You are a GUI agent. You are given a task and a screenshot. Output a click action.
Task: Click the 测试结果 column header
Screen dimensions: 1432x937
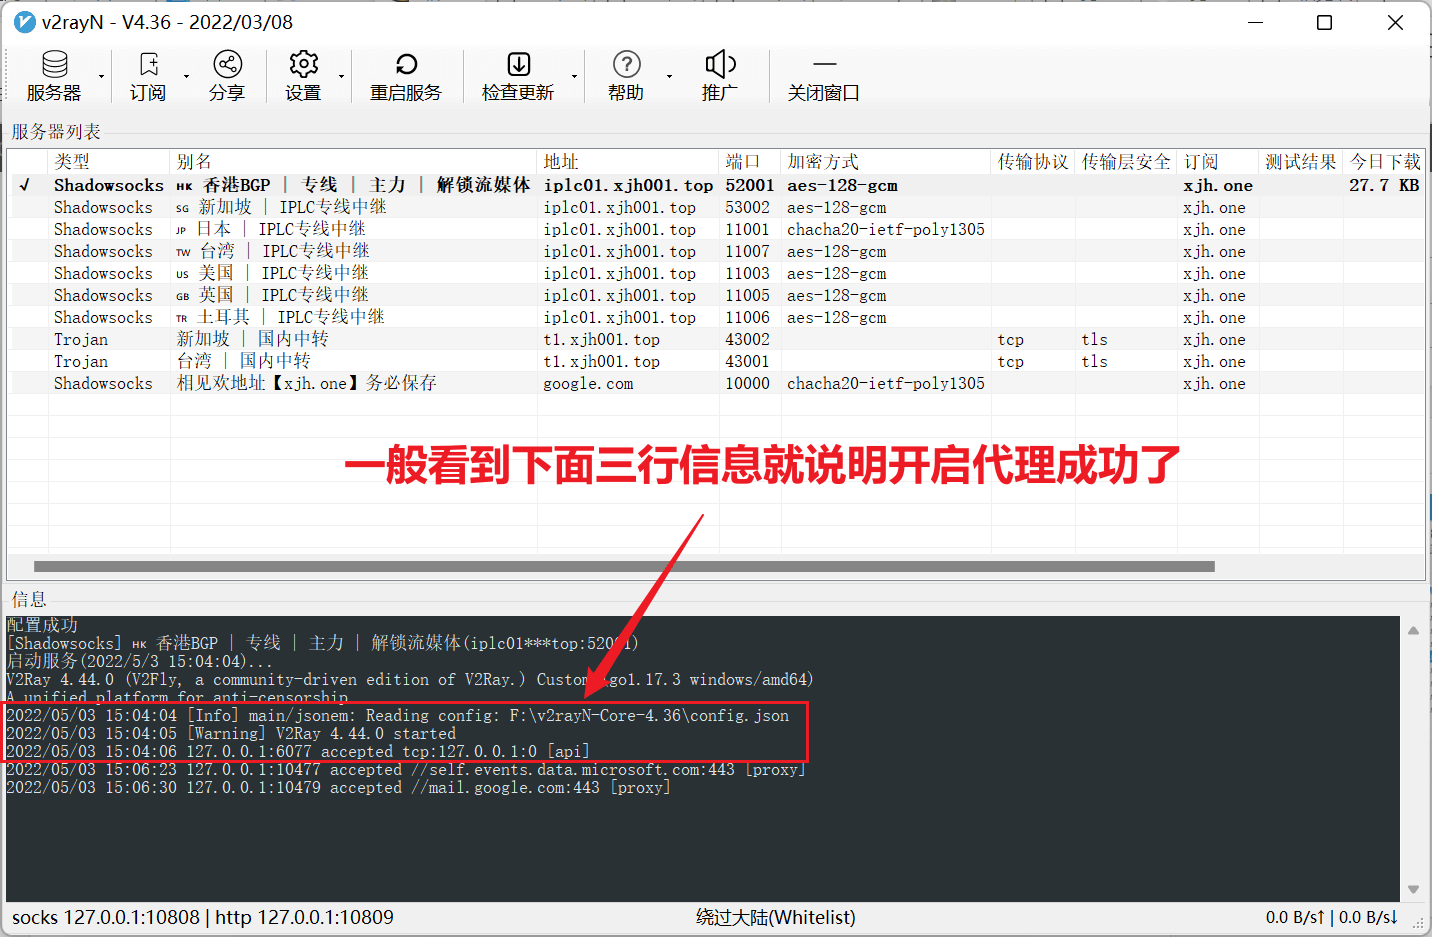(x=1300, y=162)
